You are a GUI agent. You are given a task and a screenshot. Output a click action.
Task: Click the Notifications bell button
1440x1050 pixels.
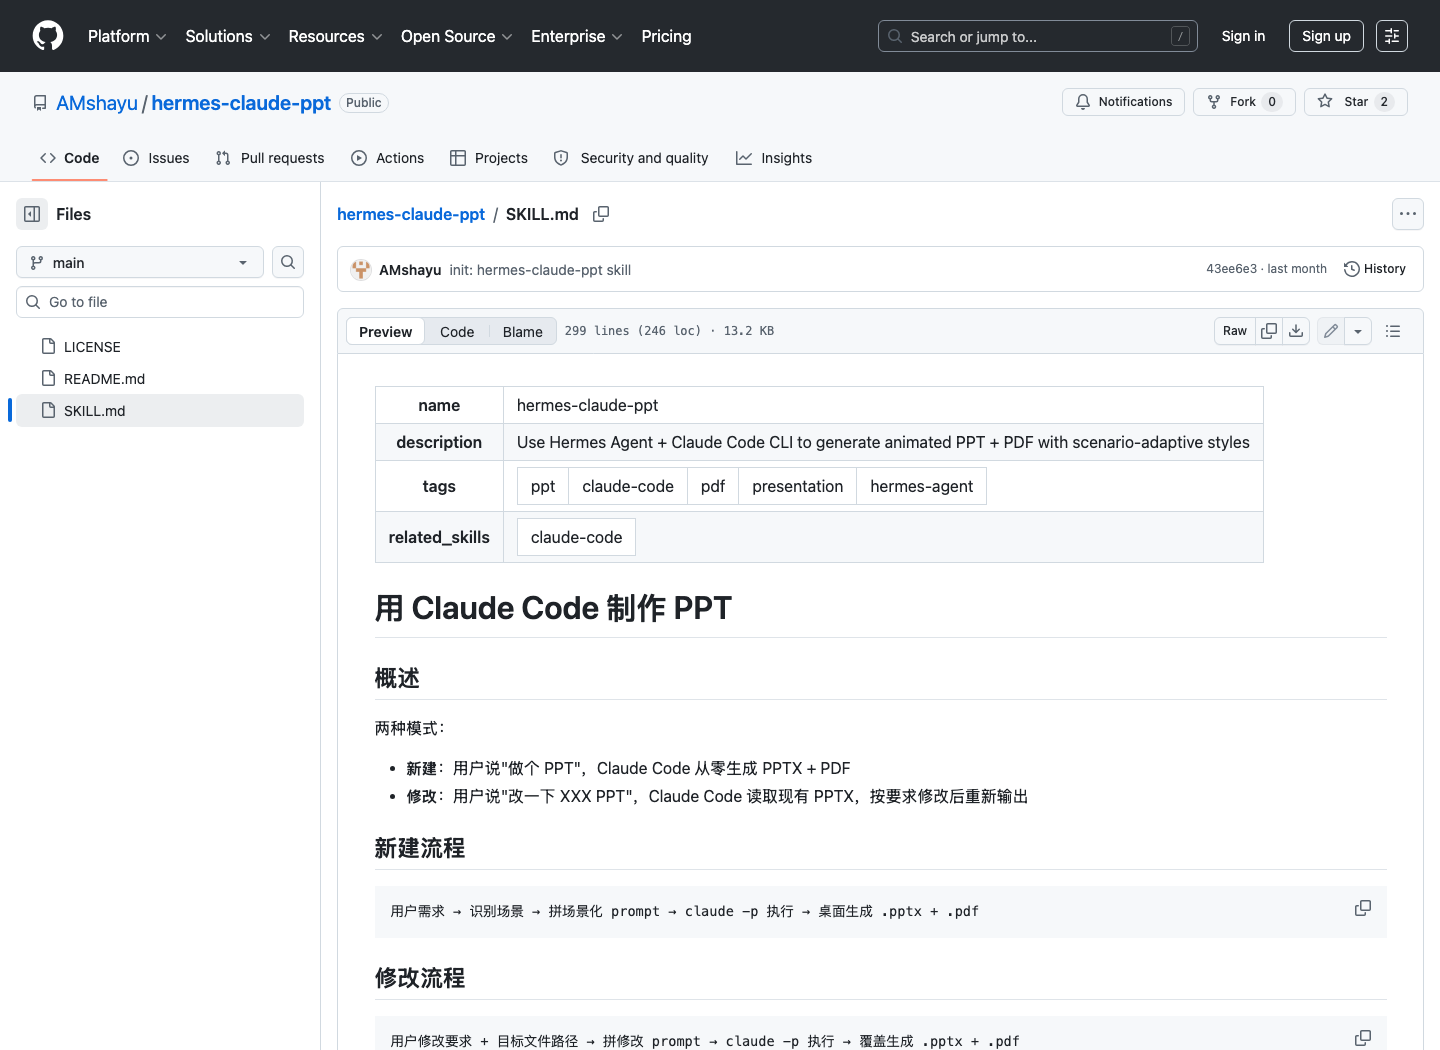pyautogui.click(x=1123, y=102)
